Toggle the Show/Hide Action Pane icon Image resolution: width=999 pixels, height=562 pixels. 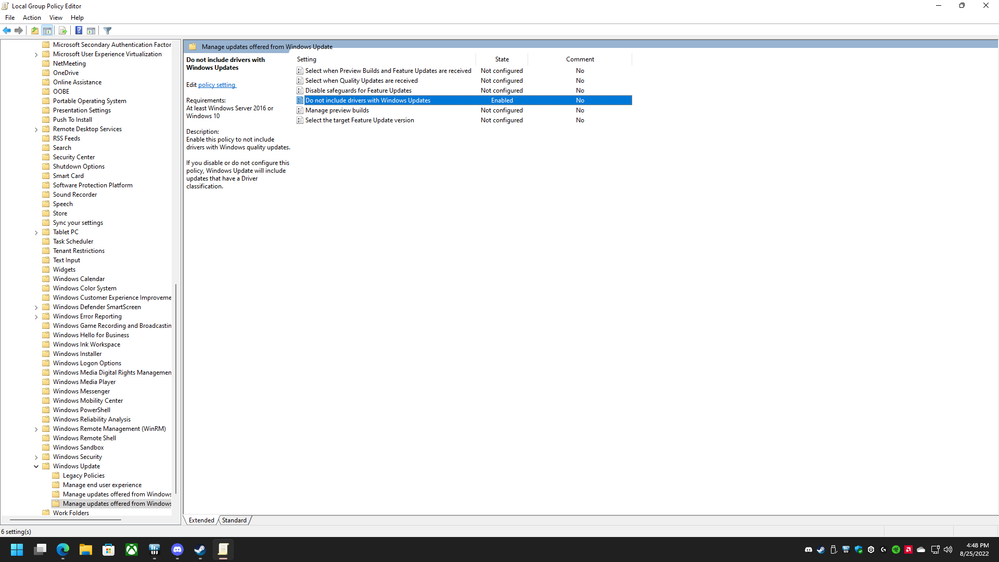[x=91, y=31]
